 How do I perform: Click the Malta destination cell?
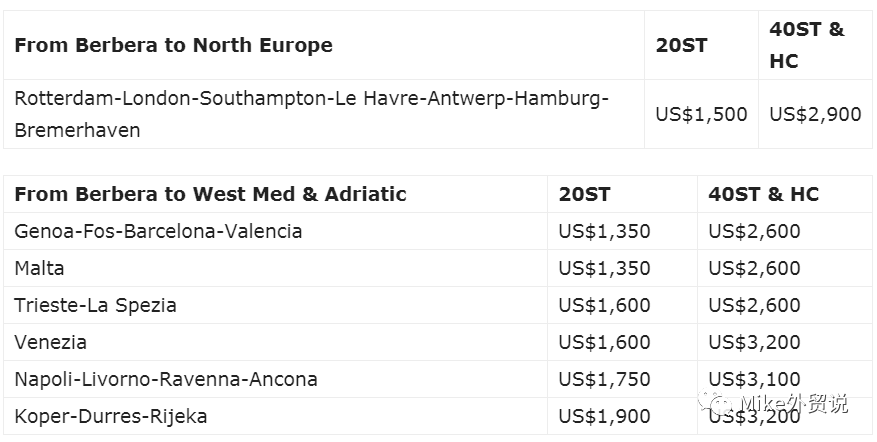[x=40, y=268]
